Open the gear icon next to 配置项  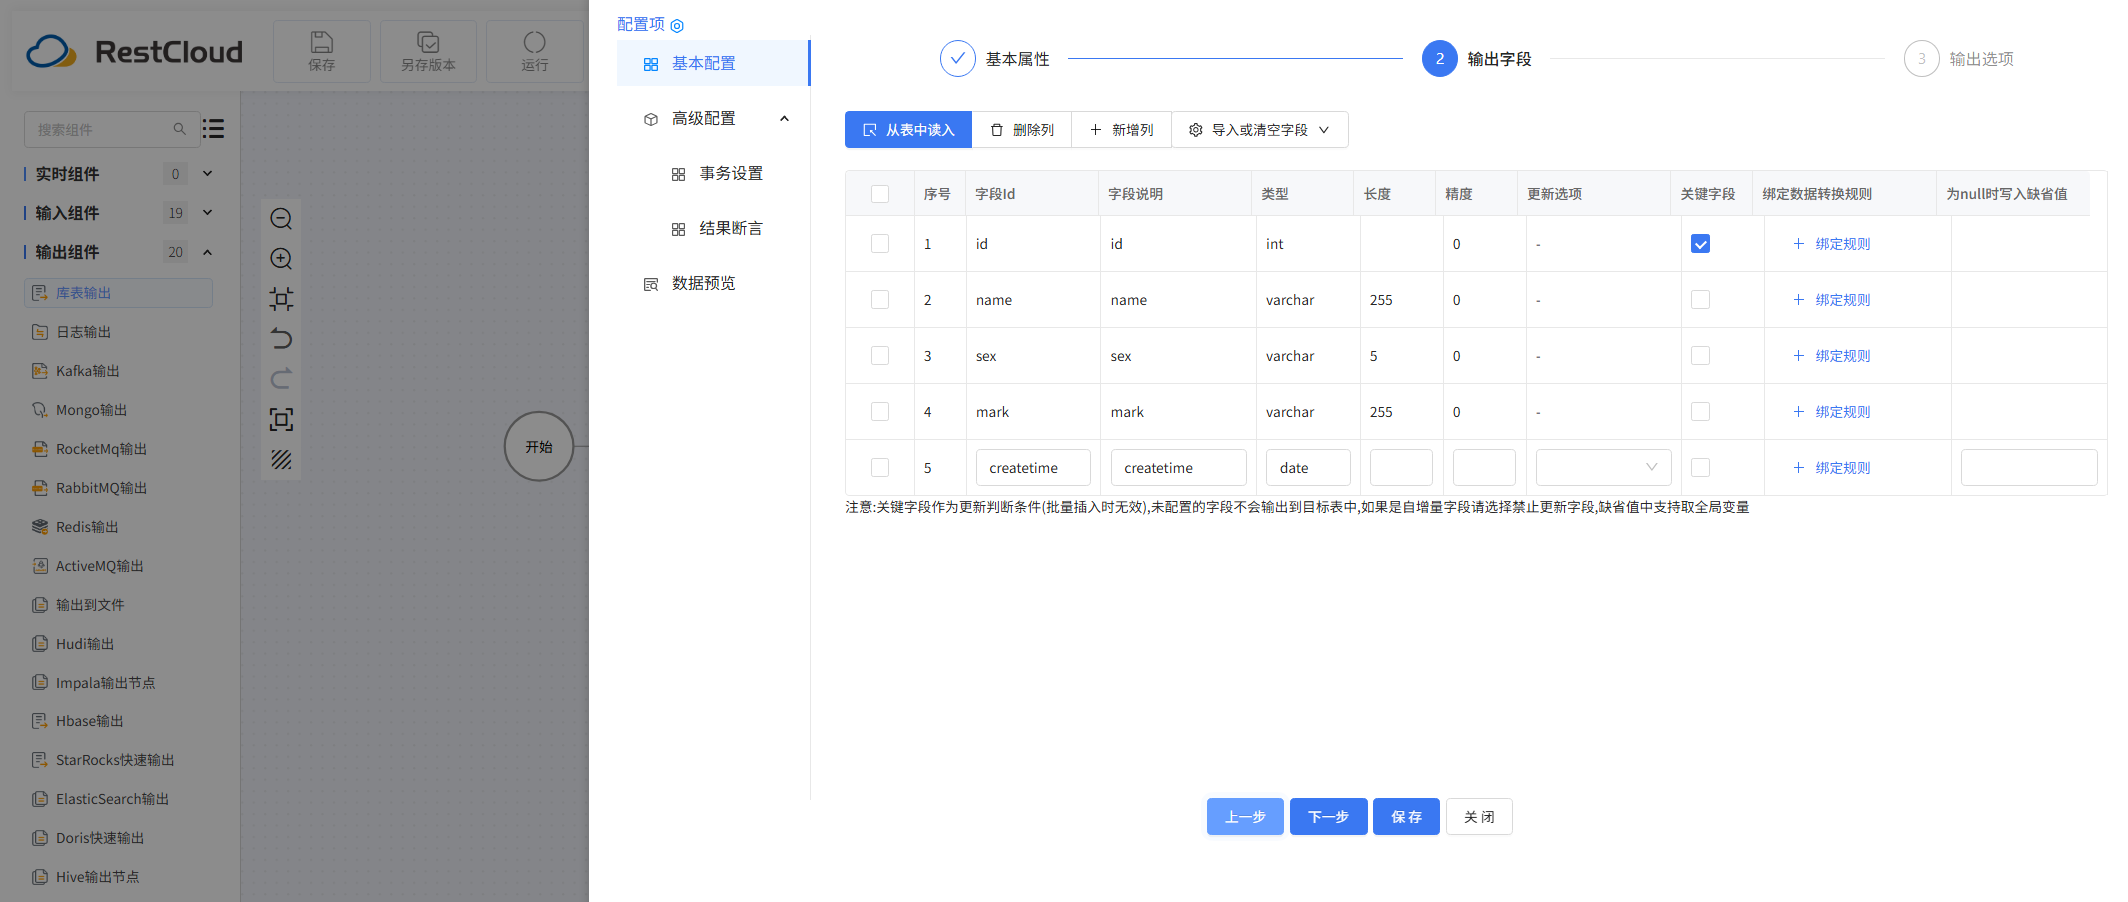click(678, 24)
